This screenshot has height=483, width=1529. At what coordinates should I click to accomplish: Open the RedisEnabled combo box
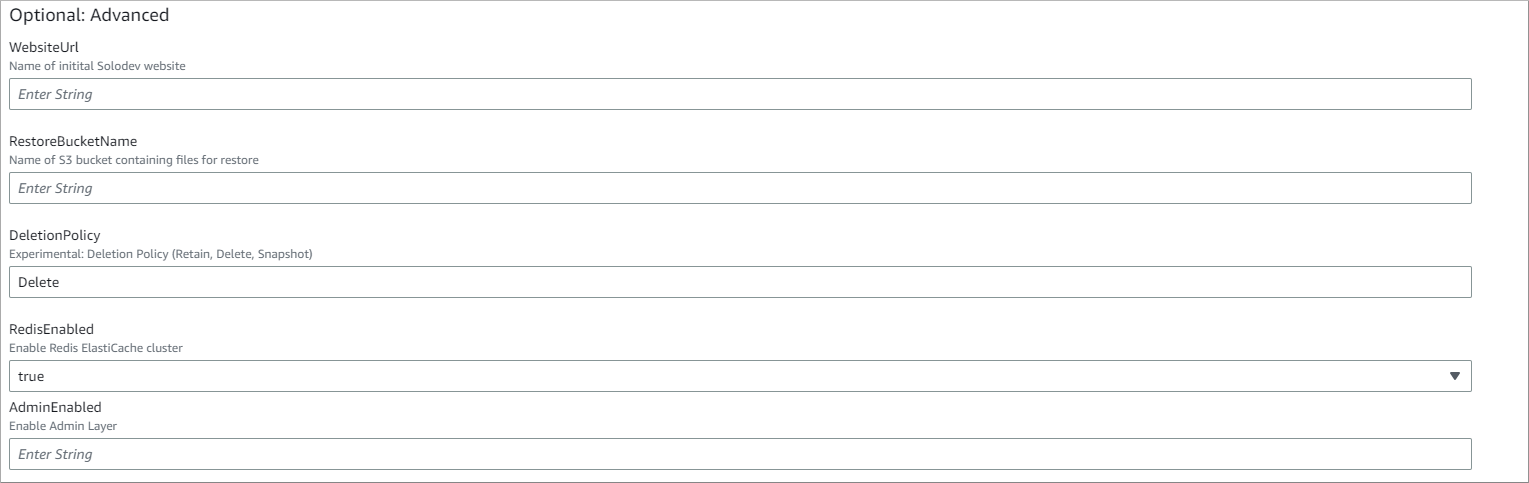click(740, 376)
